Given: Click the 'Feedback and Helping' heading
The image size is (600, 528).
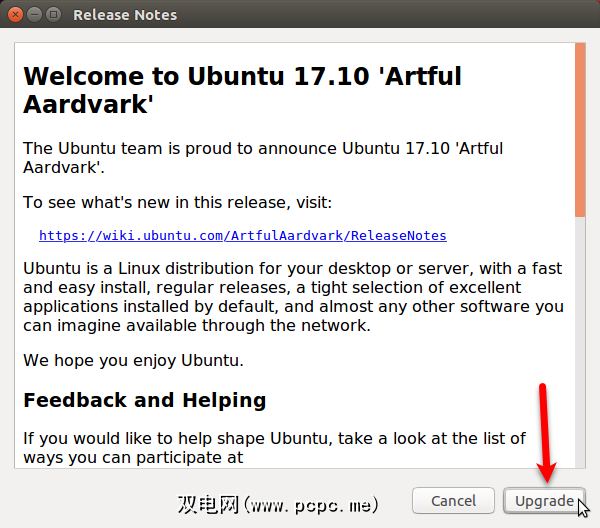Looking at the screenshot, I should (x=144, y=400).
